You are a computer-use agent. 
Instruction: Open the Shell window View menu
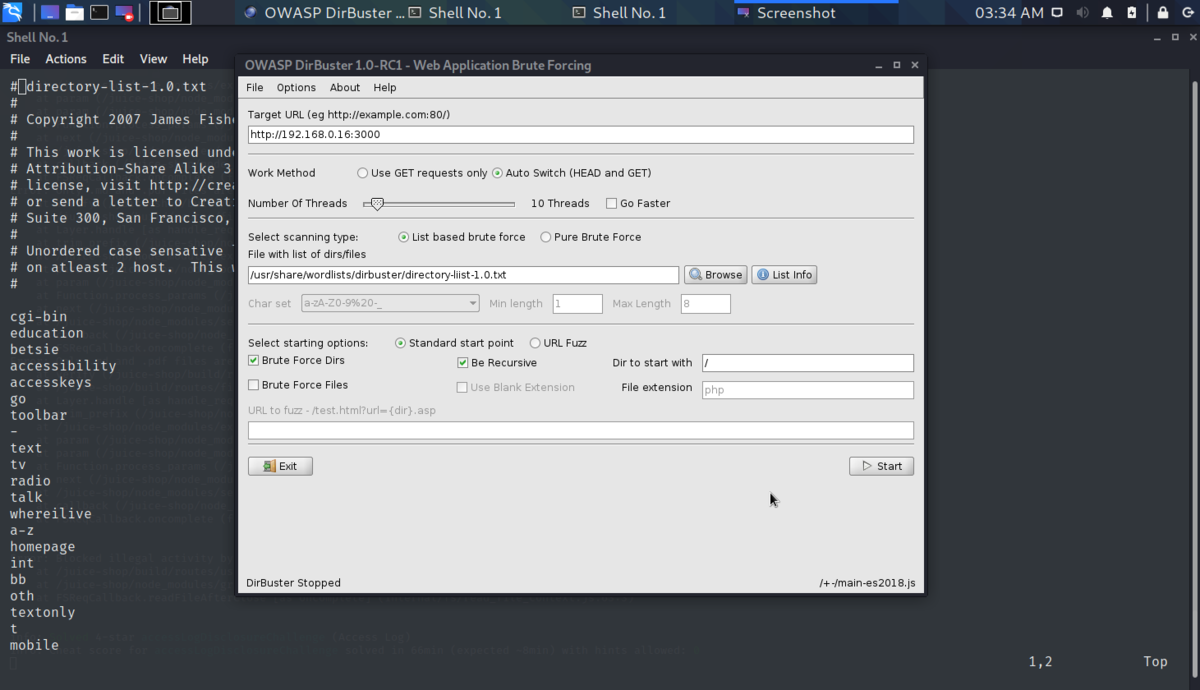[x=153, y=59]
